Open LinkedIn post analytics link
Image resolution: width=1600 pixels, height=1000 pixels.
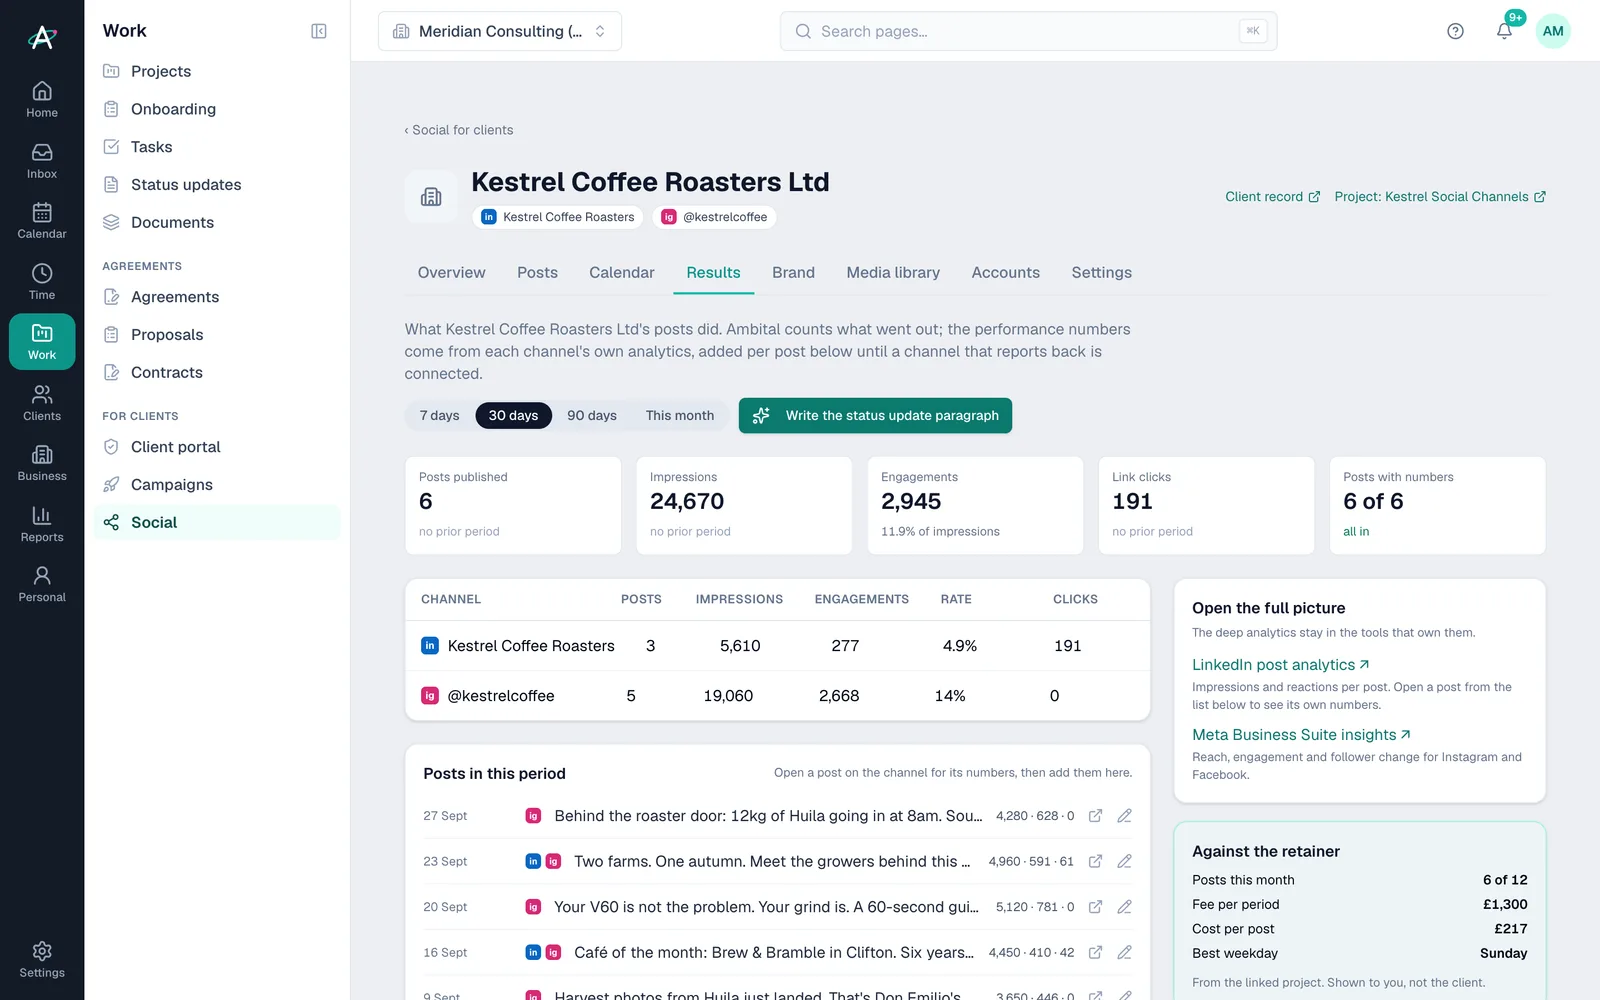1281,665
